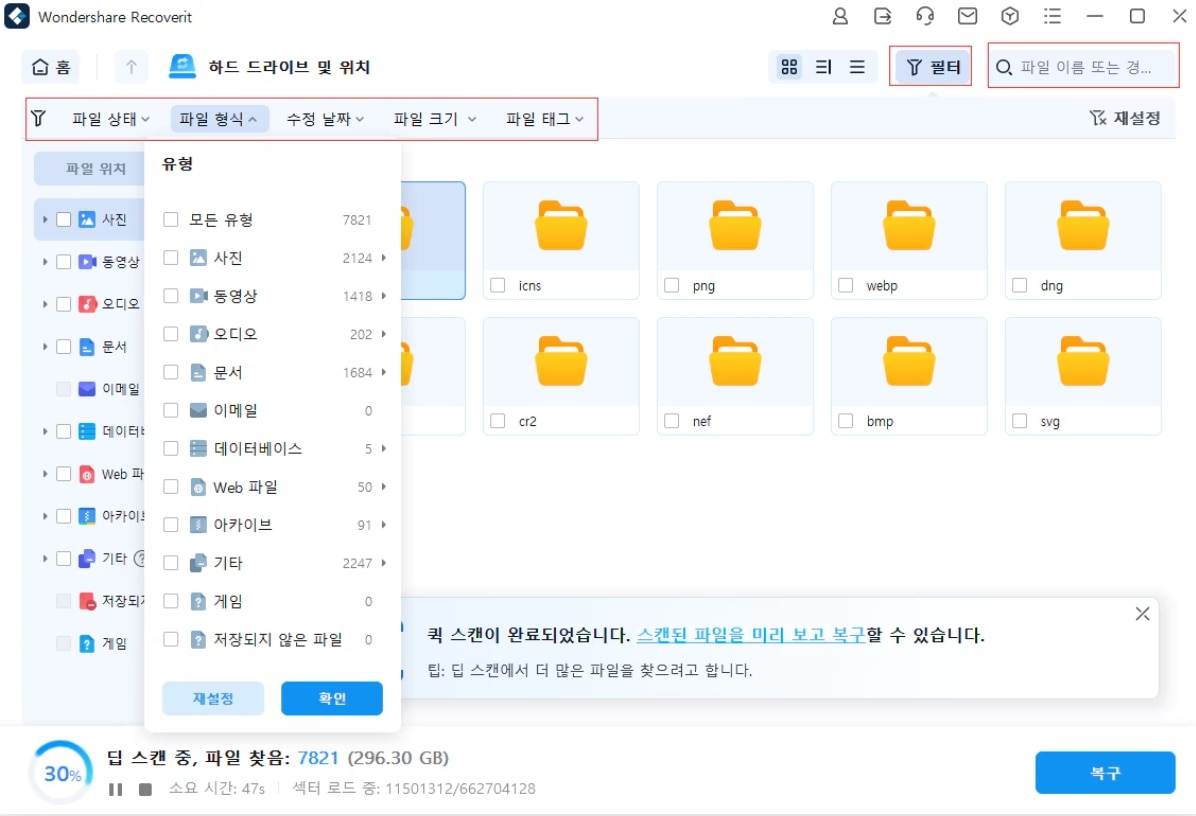
Task: Pause the deep scan
Action: (116, 789)
